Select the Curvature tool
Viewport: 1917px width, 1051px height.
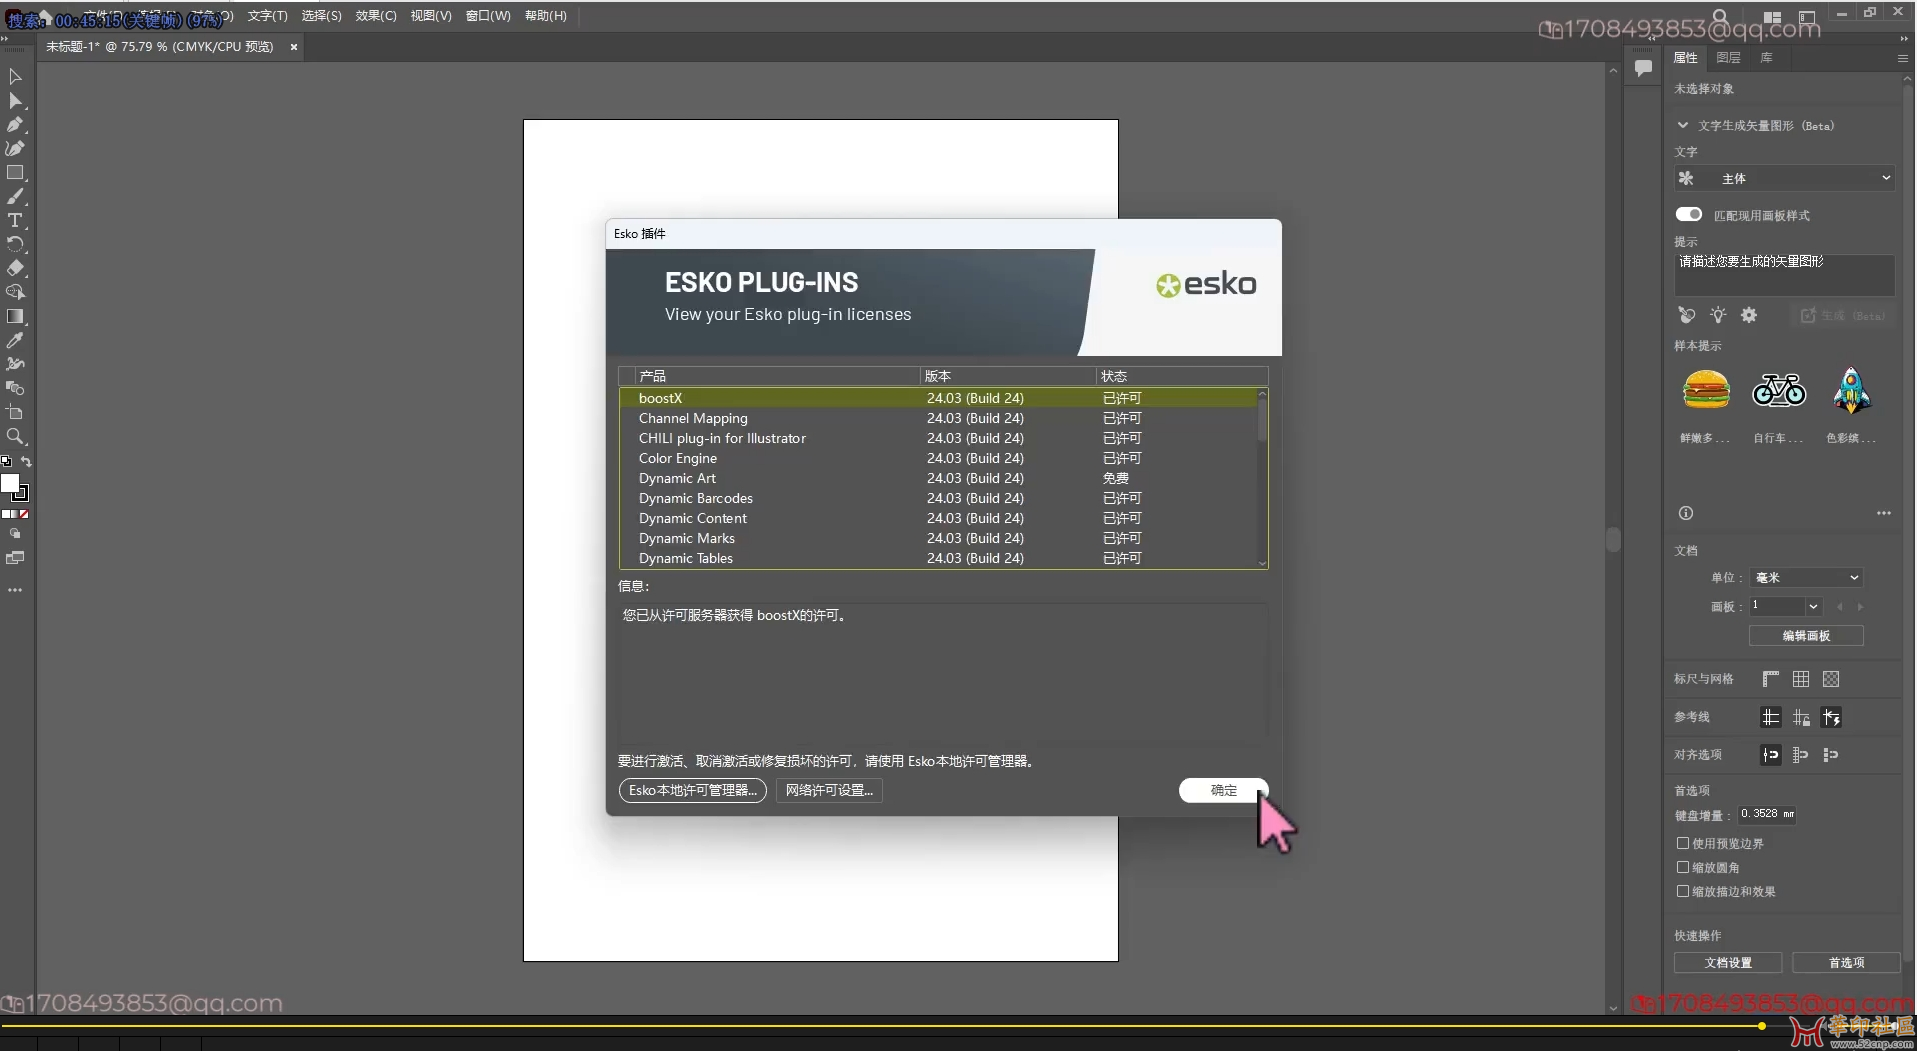pyautogui.click(x=15, y=149)
